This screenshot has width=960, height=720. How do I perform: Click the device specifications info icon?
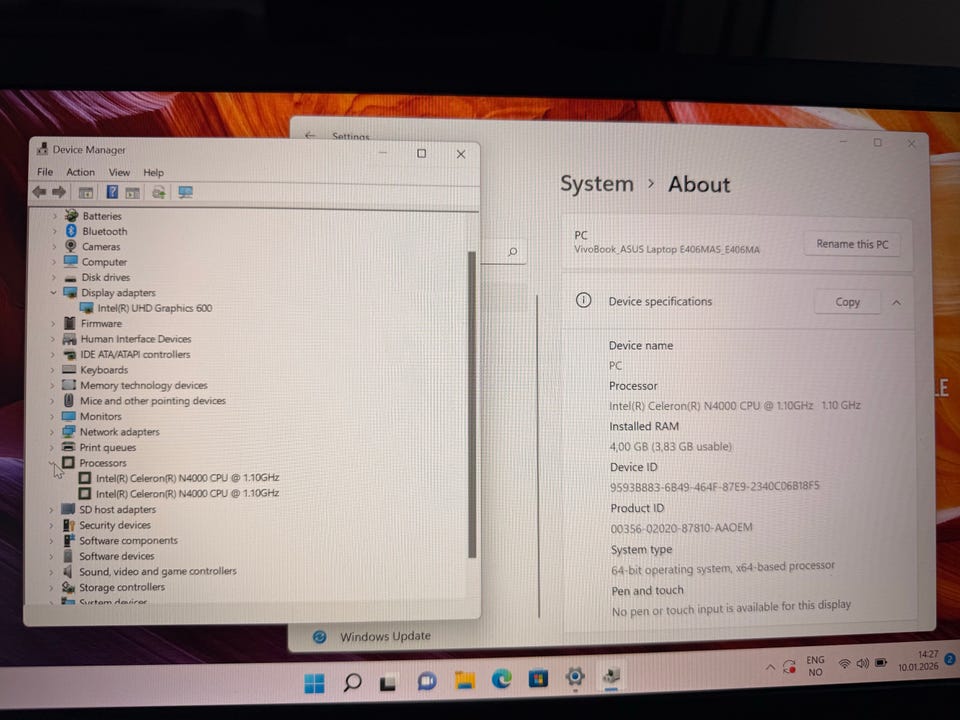click(x=583, y=301)
